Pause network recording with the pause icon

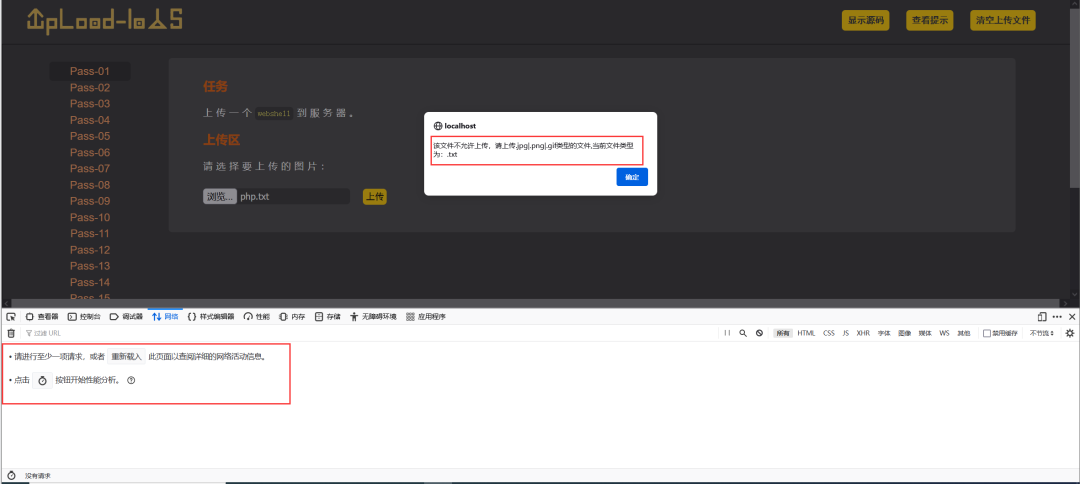[727, 333]
